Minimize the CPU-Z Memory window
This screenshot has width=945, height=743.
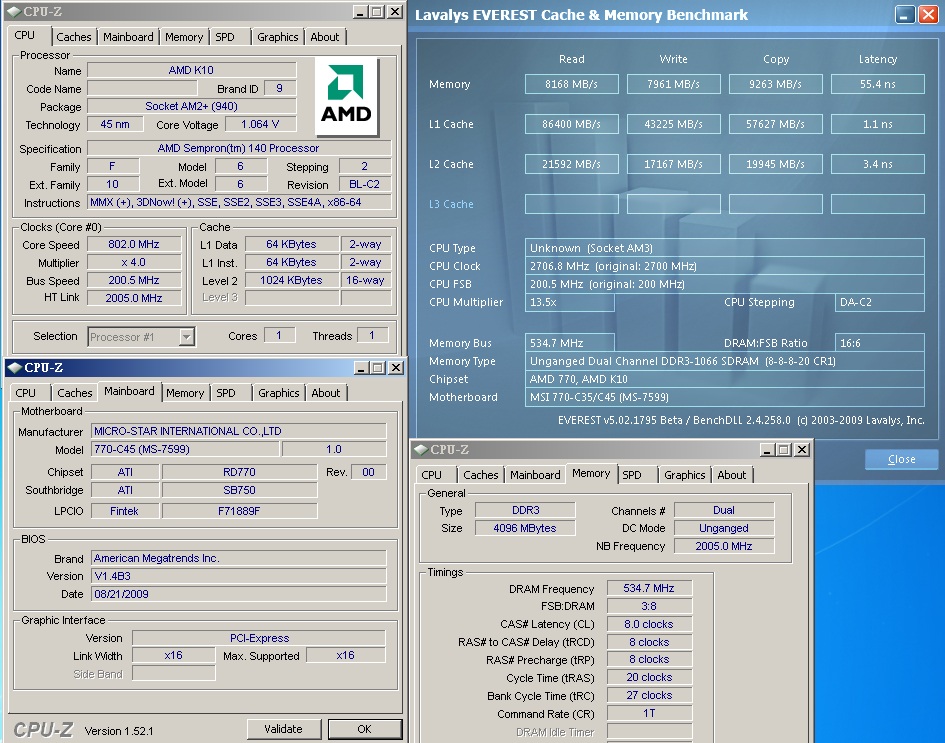tap(767, 450)
